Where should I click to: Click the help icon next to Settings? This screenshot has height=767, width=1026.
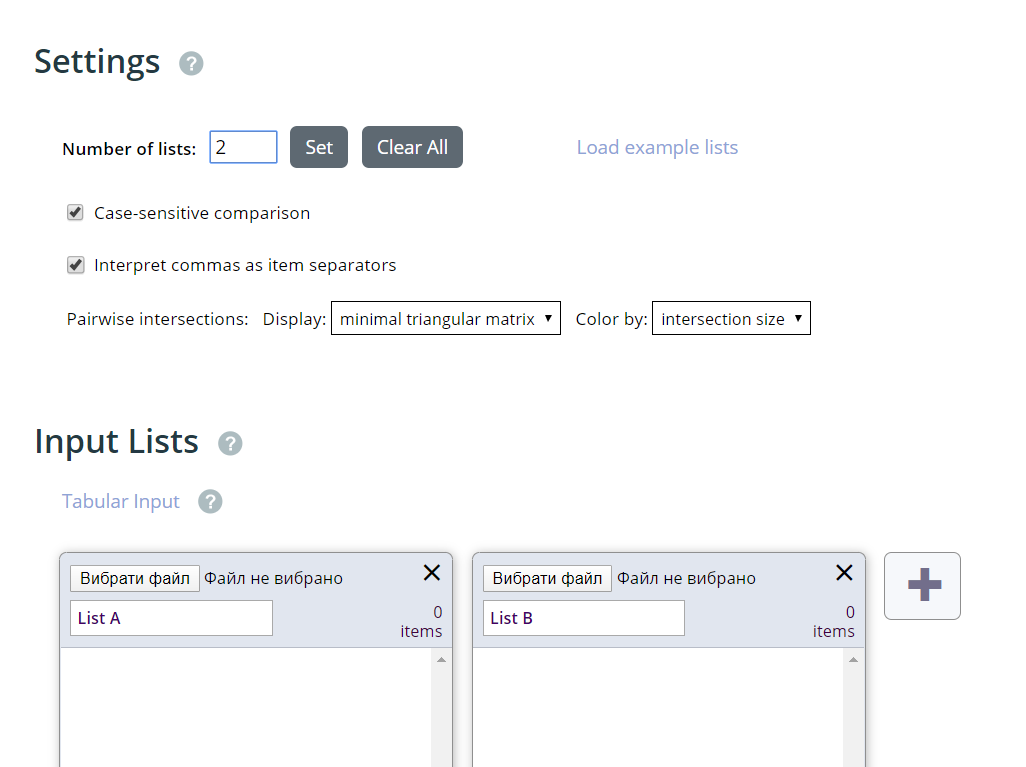pyautogui.click(x=191, y=64)
